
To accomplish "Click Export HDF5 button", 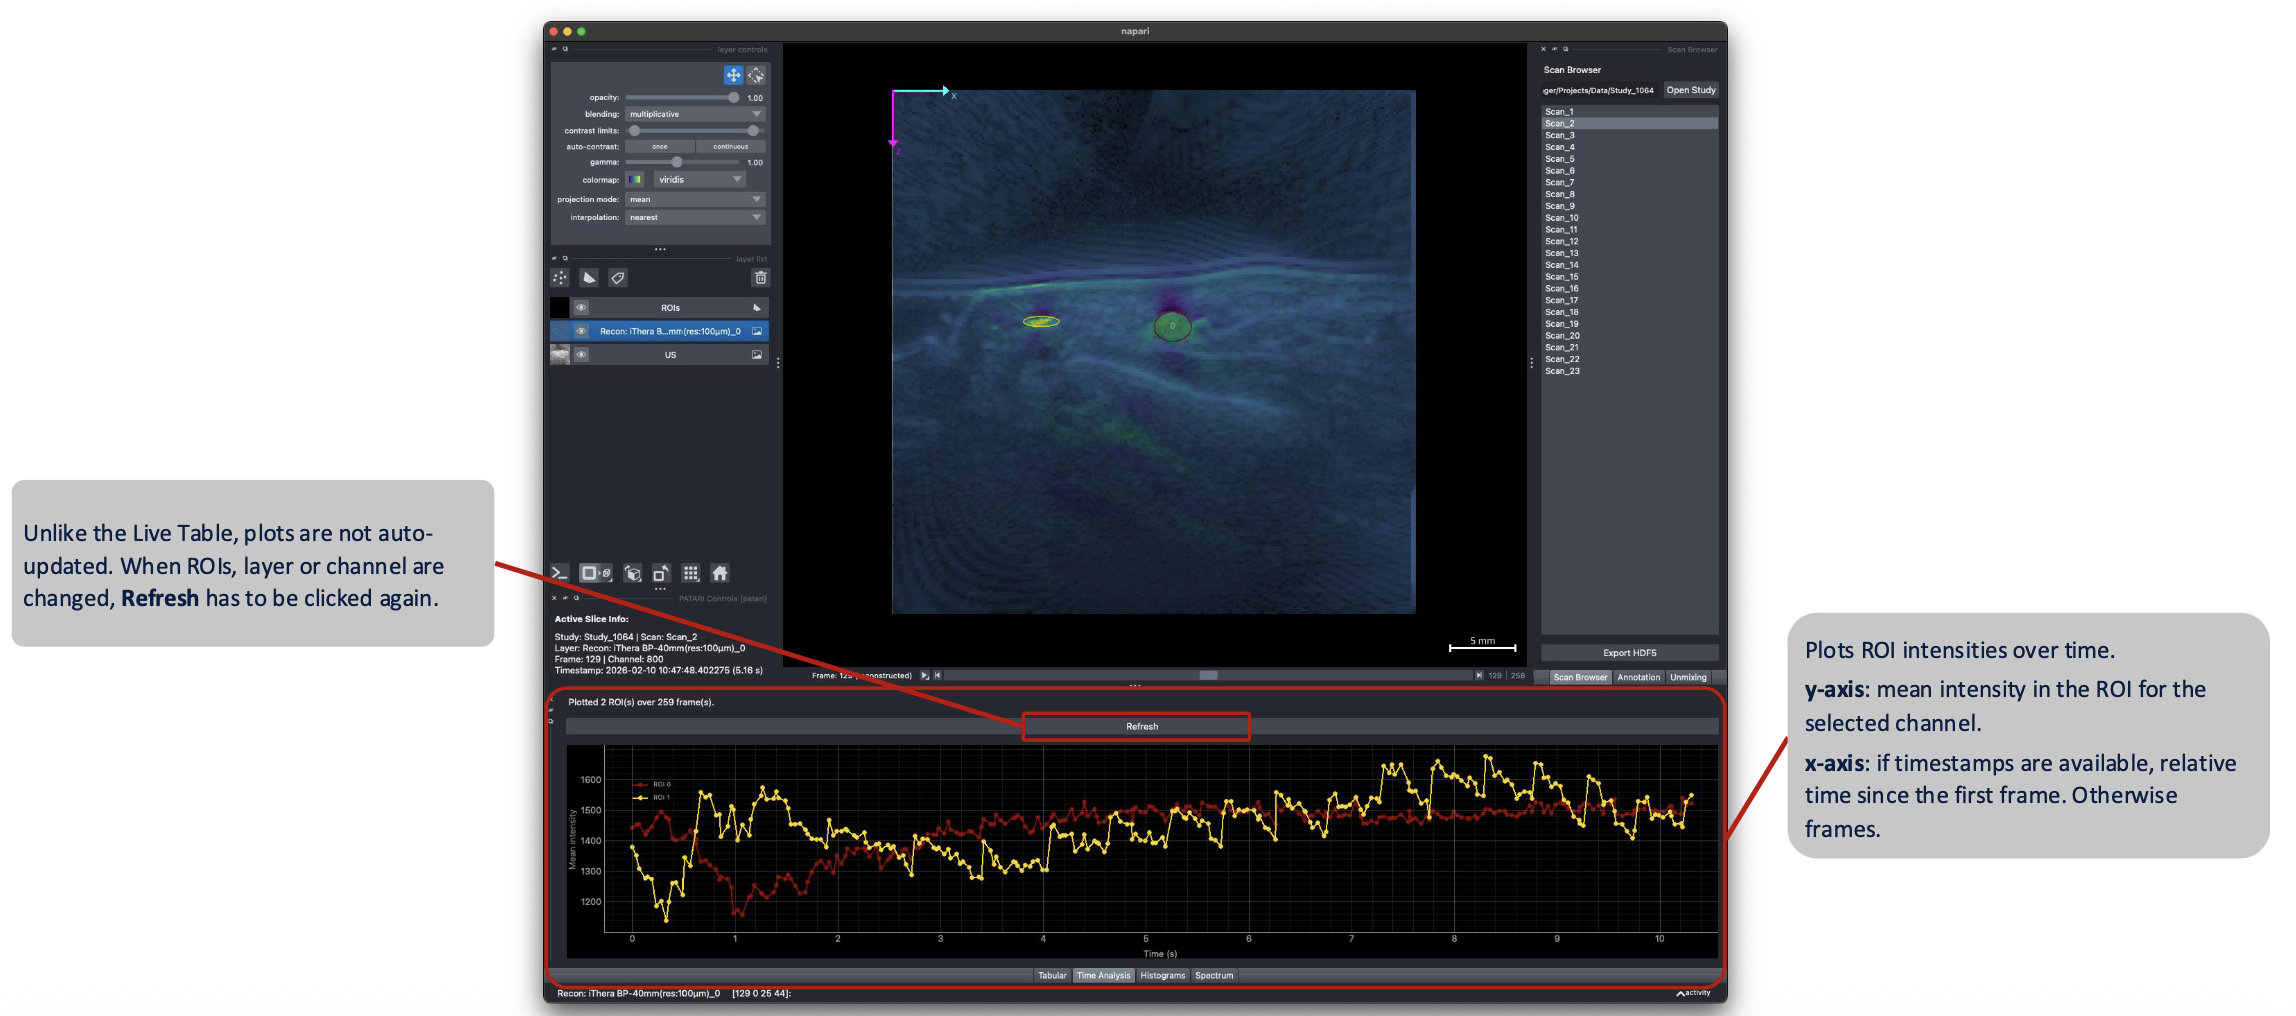I will (1630, 653).
